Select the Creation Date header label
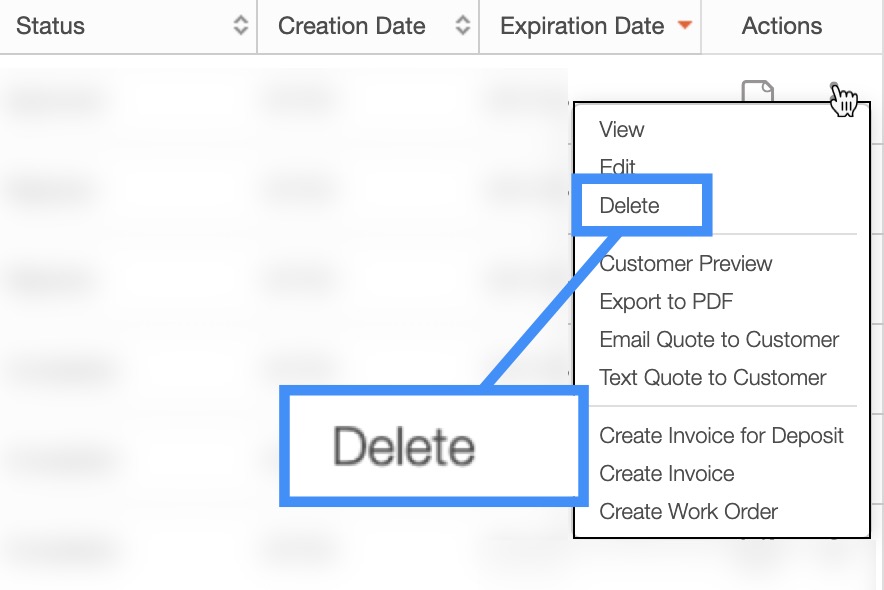Viewport: 884px width, 590px height. [351, 27]
